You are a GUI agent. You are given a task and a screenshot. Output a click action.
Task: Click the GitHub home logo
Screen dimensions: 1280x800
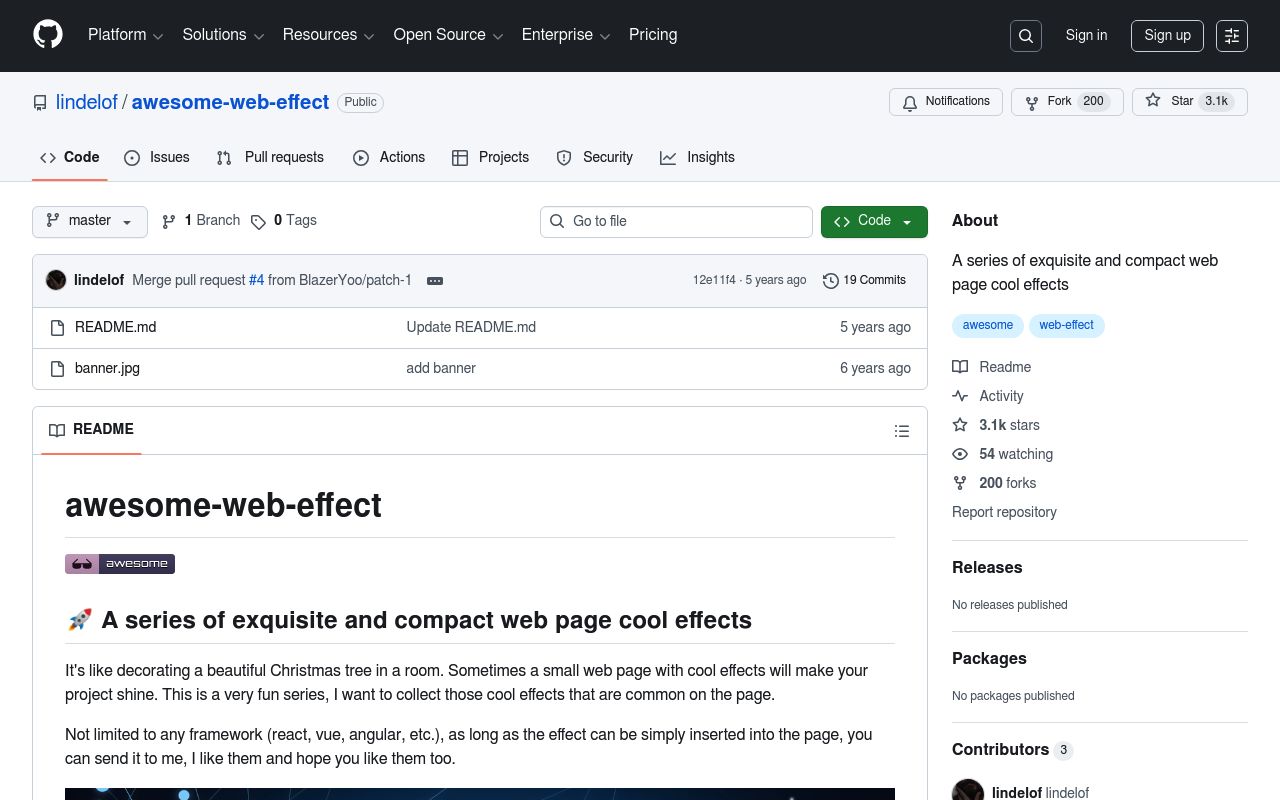point(48,36)
